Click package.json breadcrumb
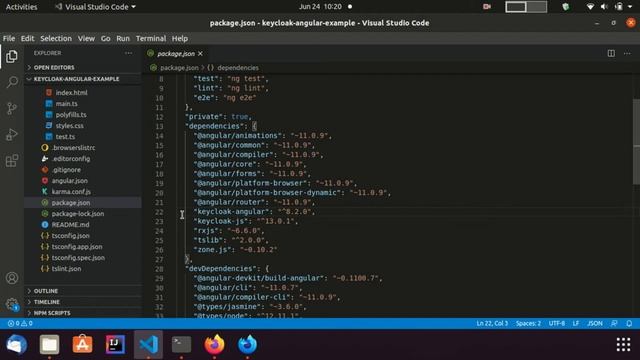 pyautogui.click(x=179, y=68)
